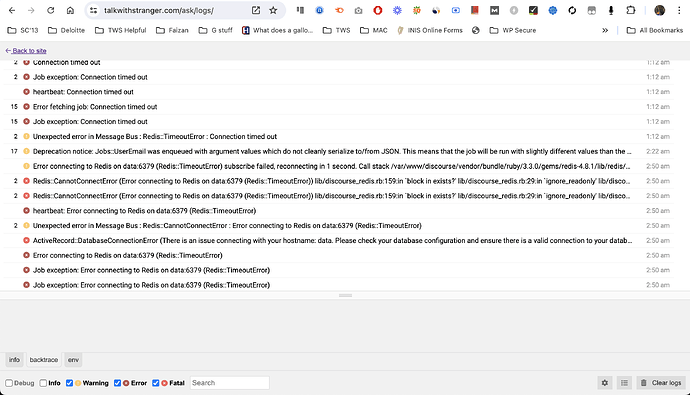Open the red book extension icon
The image size is (690, 395).
click(474, 10)
